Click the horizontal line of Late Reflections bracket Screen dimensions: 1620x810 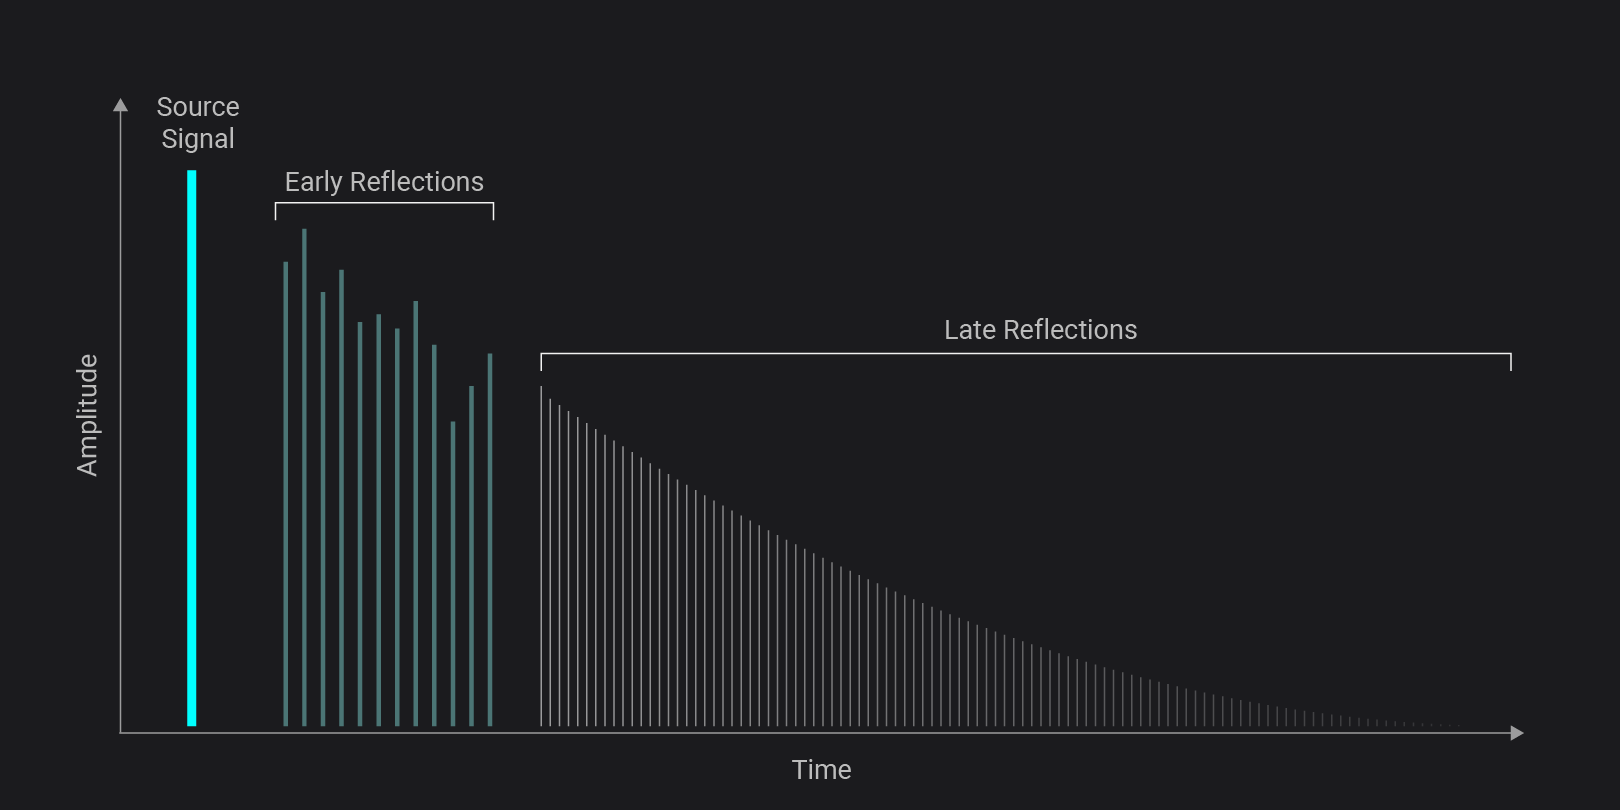[x=1025, y=354]
